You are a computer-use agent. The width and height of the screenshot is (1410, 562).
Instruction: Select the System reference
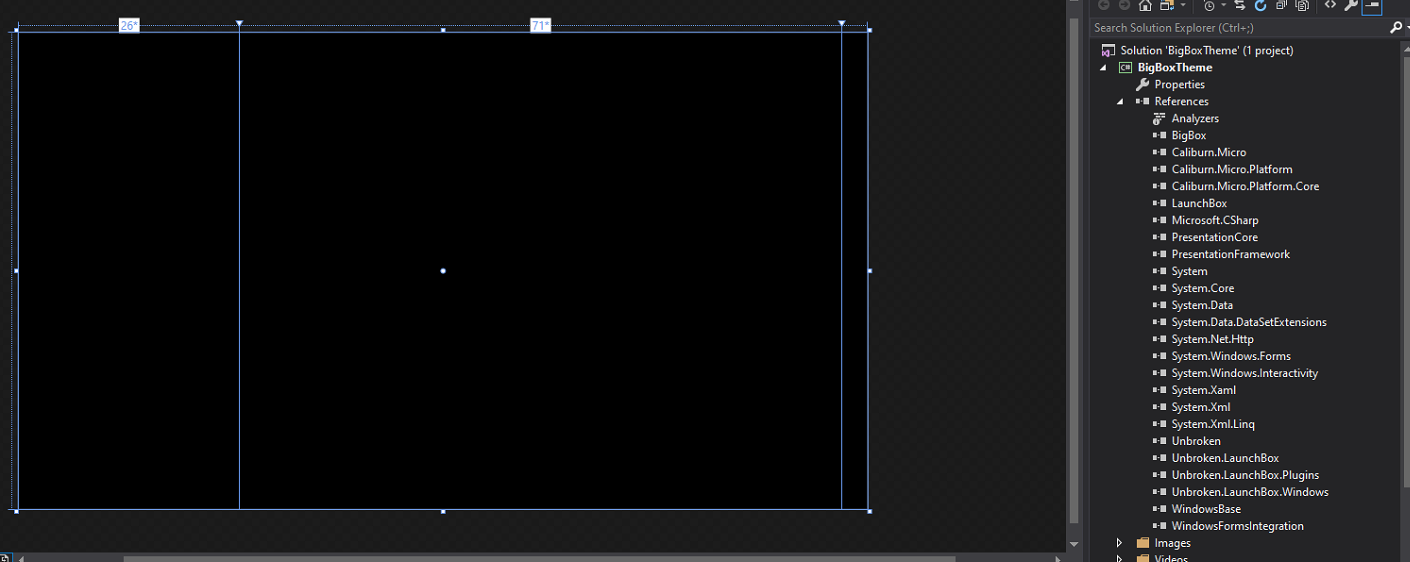click(x=1189, y=272)
